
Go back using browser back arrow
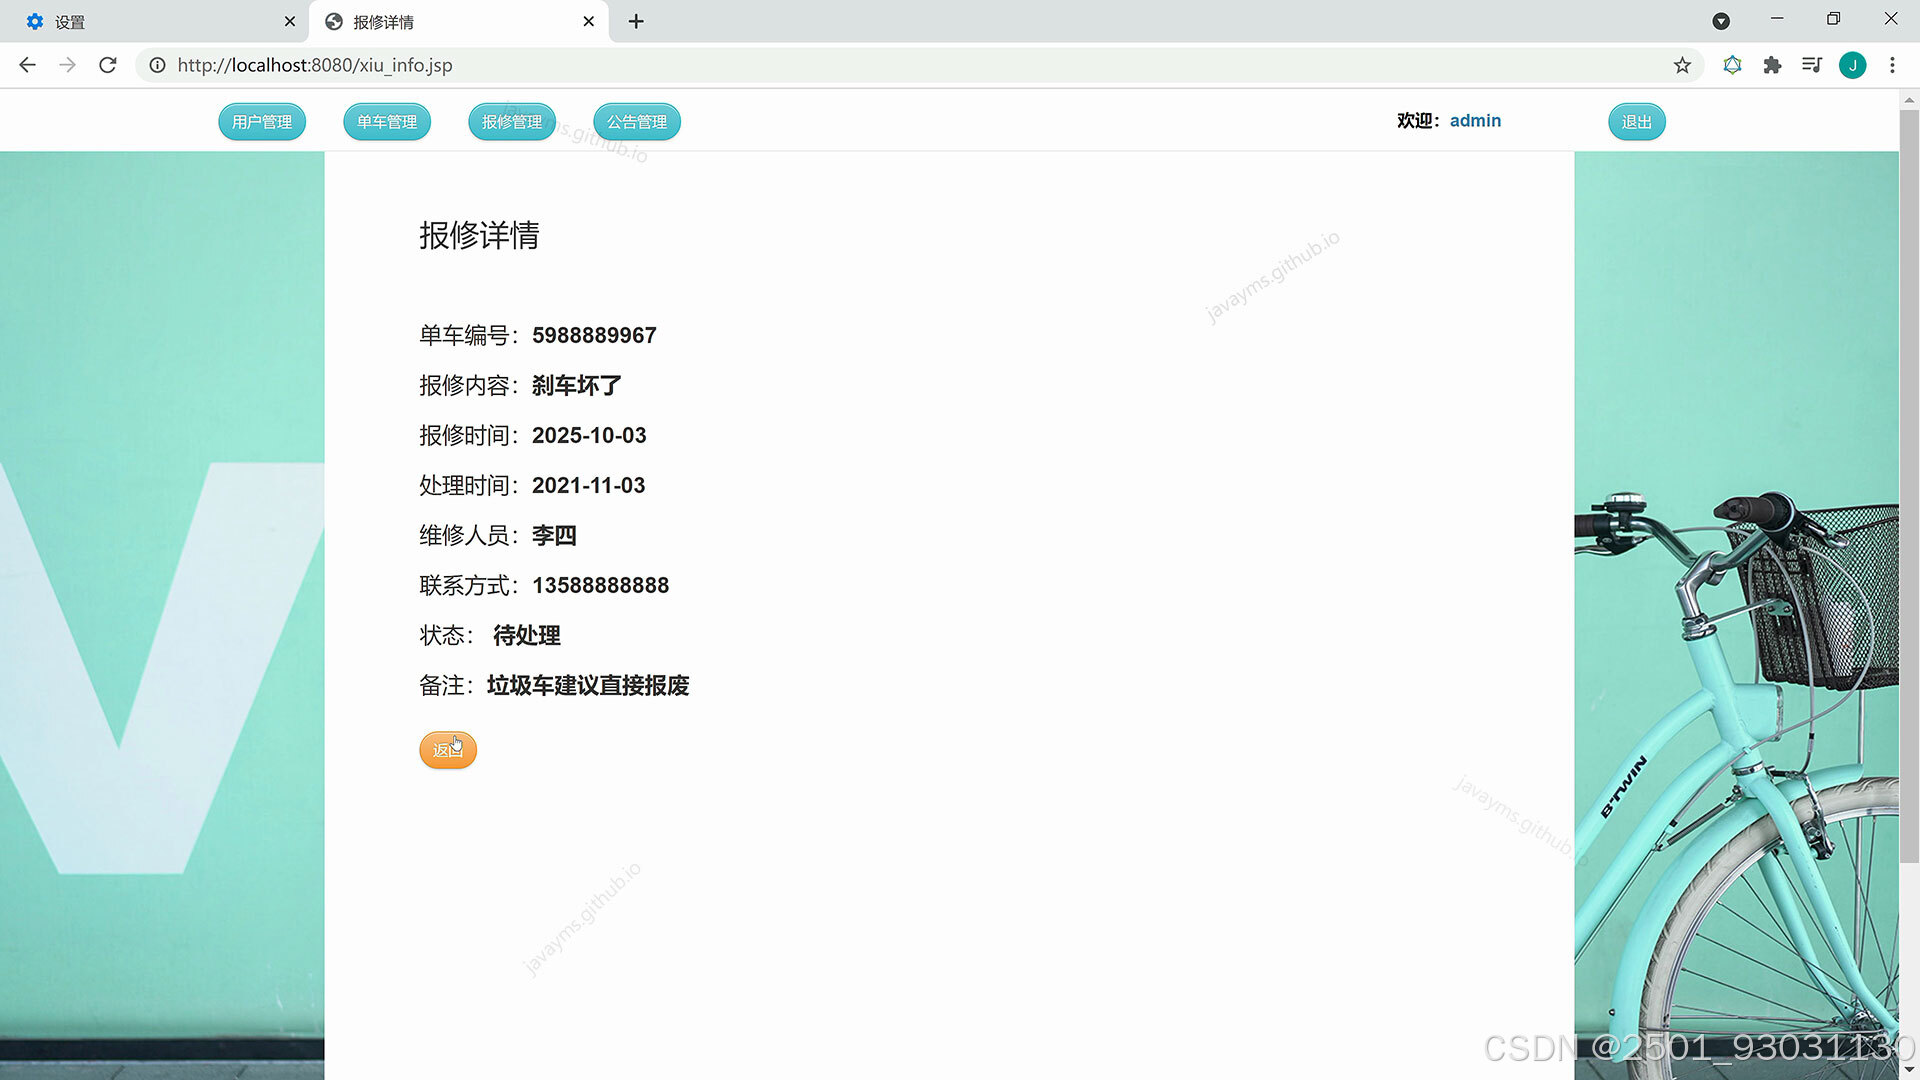28,65
